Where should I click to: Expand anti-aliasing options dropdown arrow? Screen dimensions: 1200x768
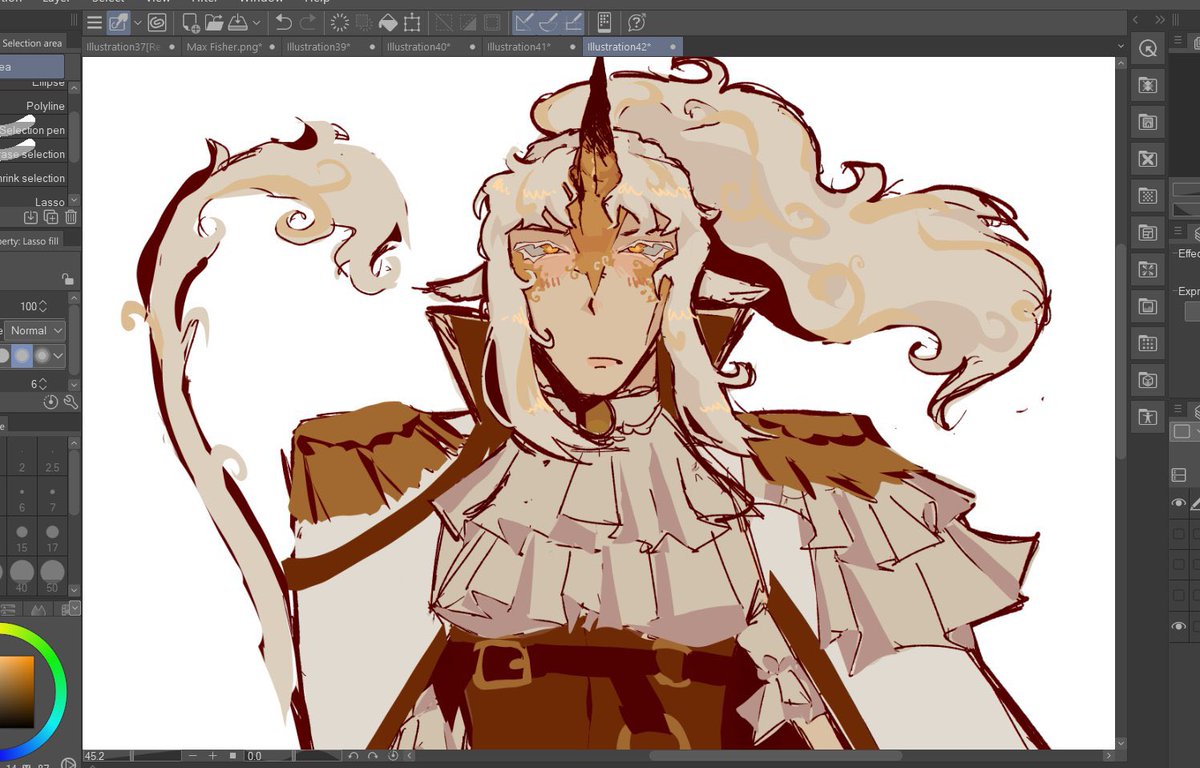point(59,355)
